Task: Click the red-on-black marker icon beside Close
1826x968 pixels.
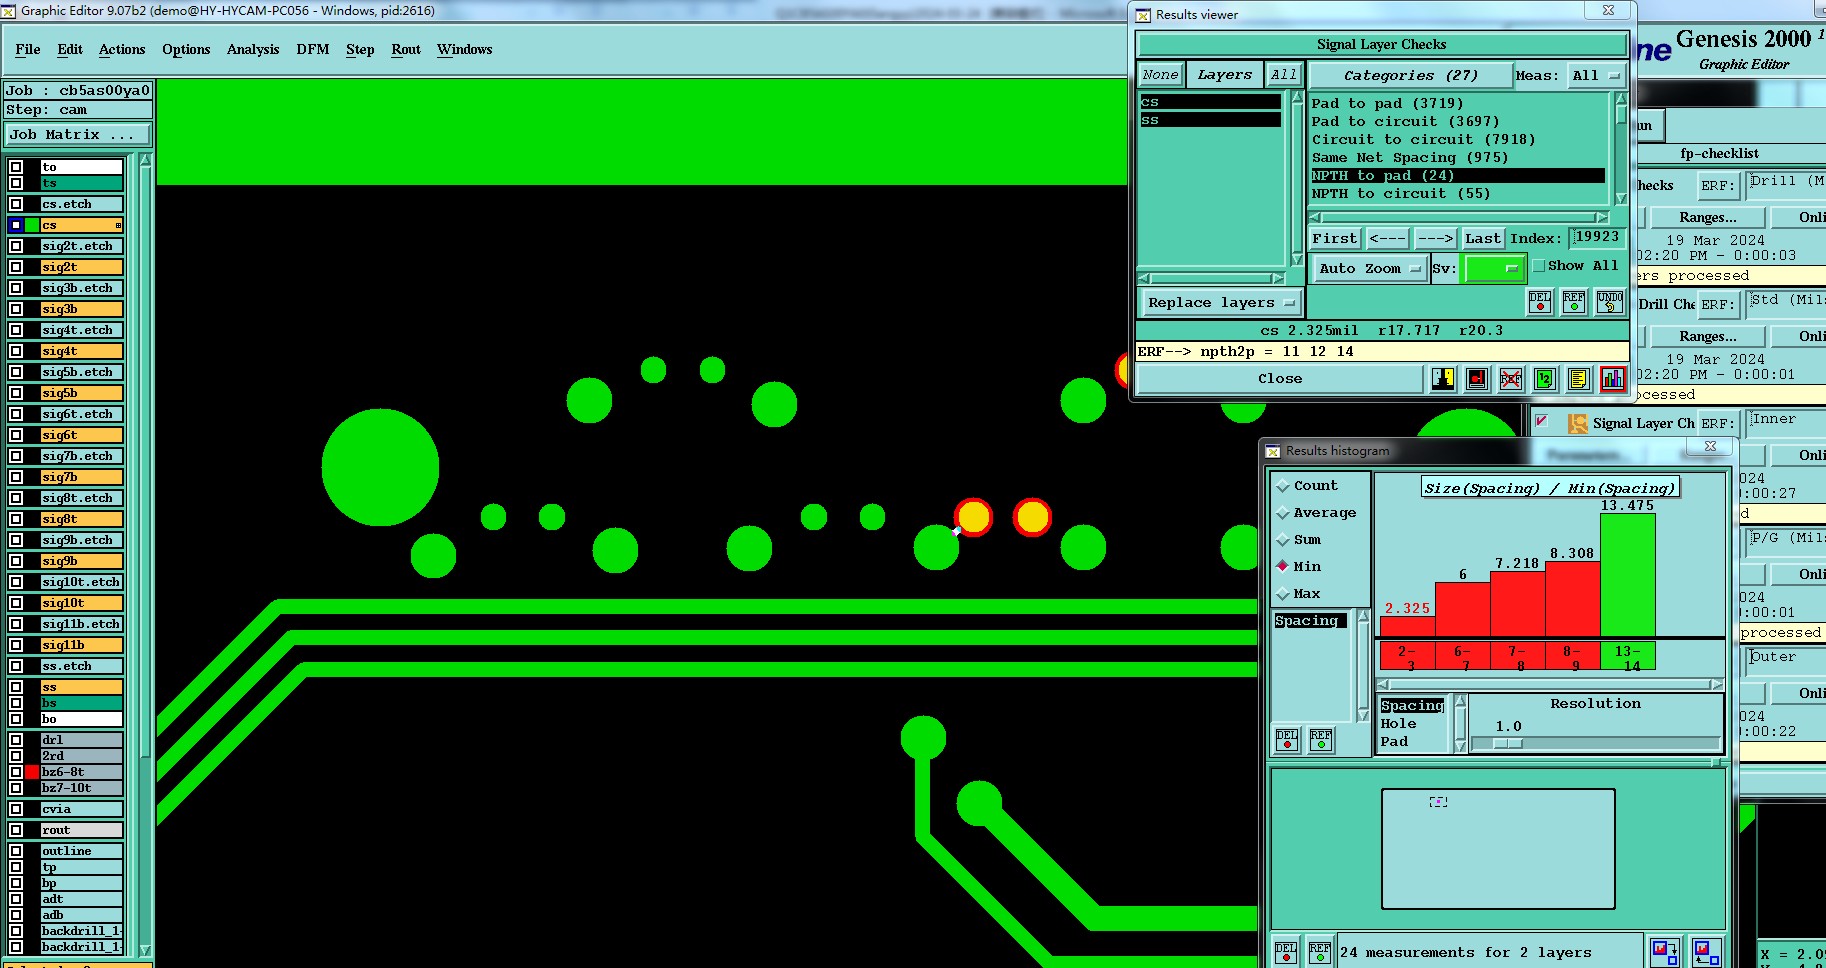Action: 1477,379
